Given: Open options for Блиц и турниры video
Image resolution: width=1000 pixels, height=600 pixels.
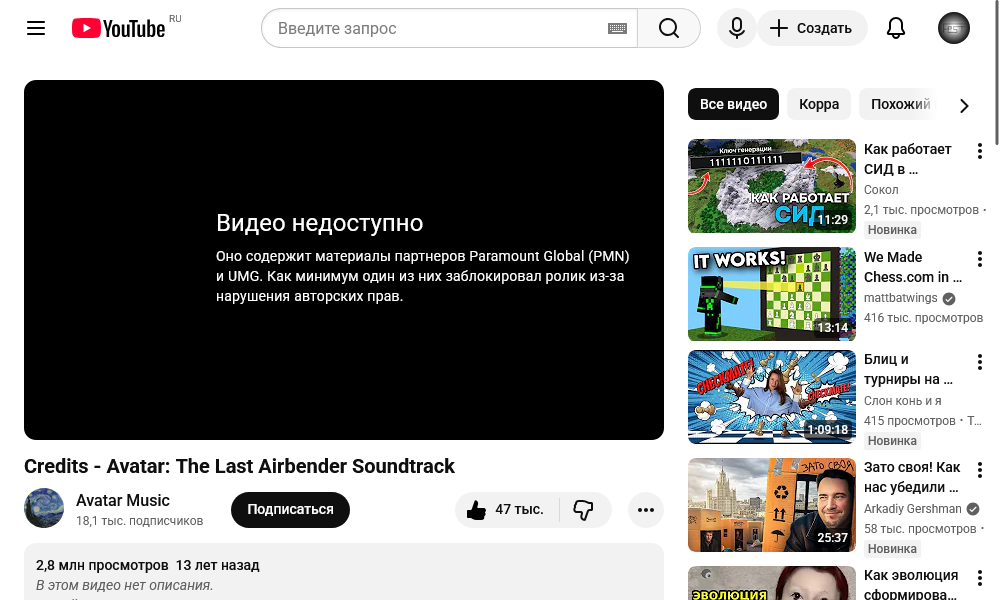Looking at the screenshot, I should [980, 362].
